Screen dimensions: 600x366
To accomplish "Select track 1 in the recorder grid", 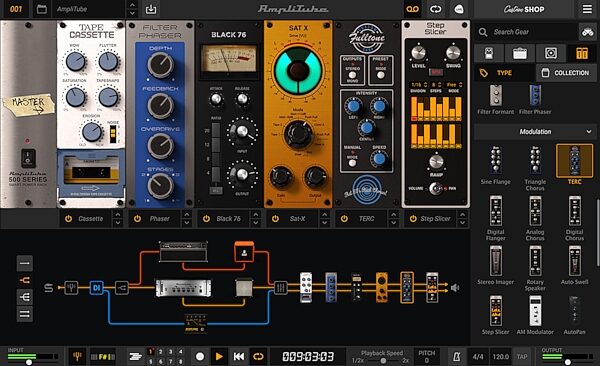I will (151, 351).
